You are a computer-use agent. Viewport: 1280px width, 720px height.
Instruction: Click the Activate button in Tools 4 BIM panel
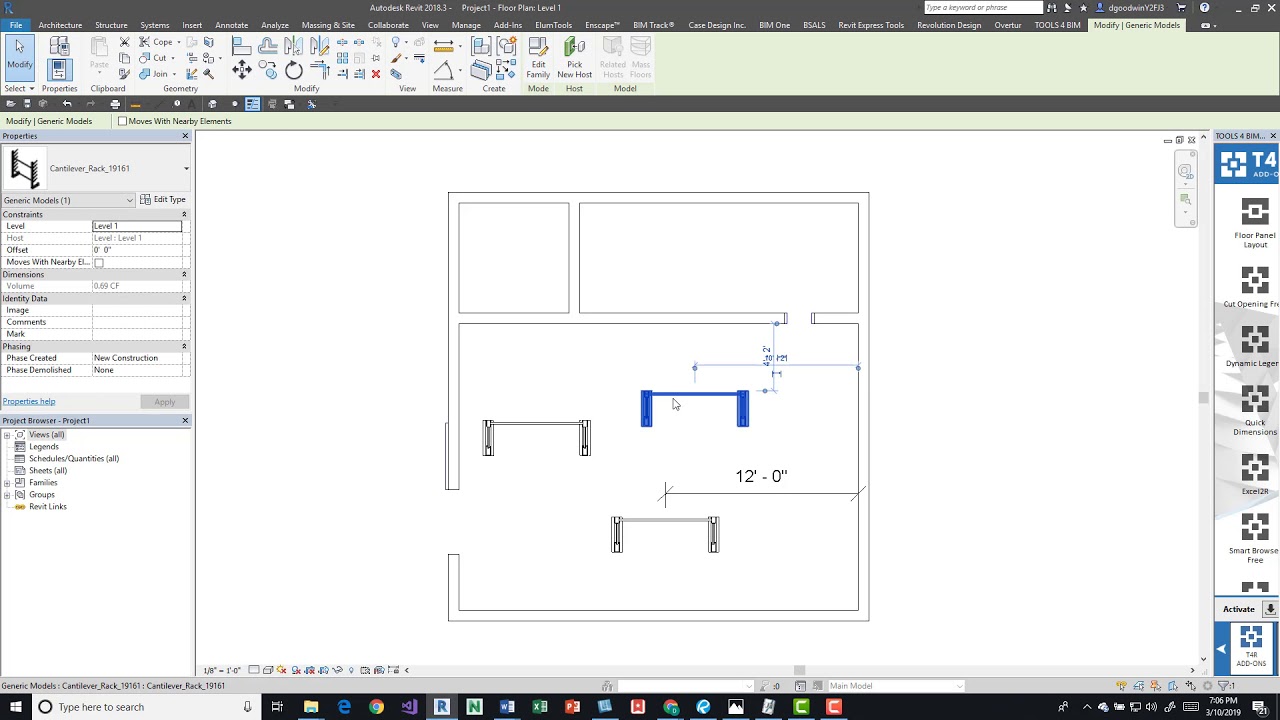coord(1238,609)
